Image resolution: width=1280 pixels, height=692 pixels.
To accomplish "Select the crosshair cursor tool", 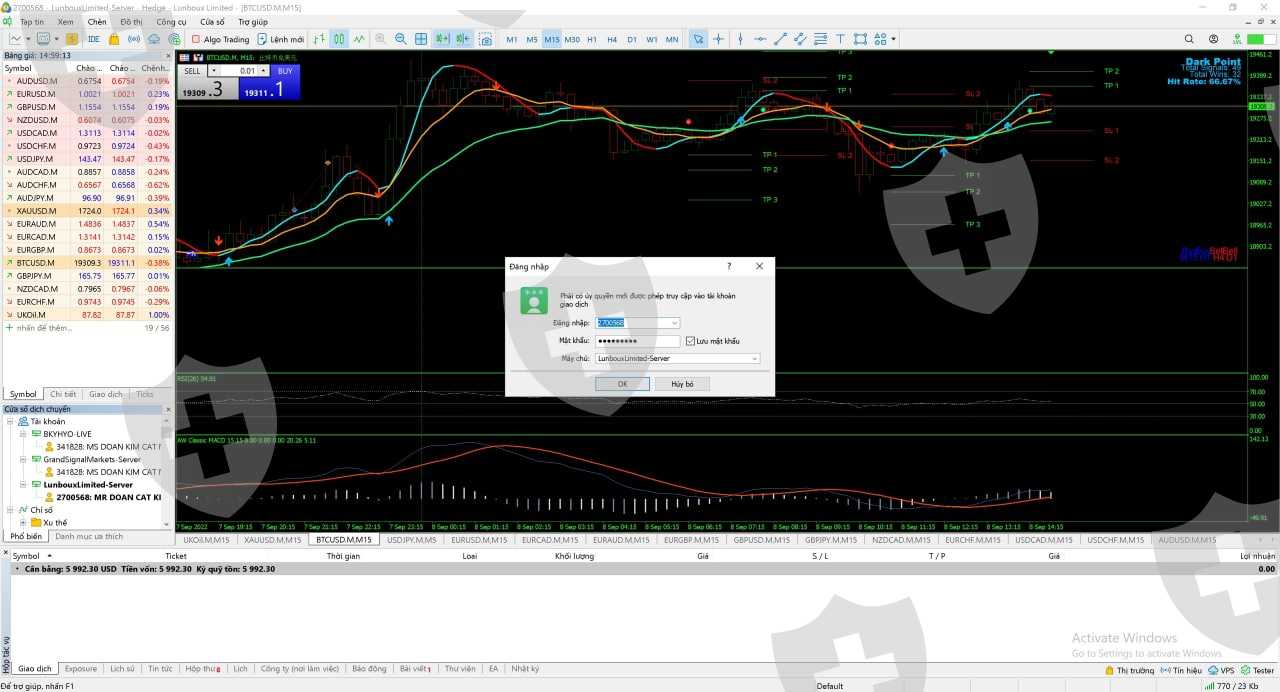I will click(x=718, y=39).
